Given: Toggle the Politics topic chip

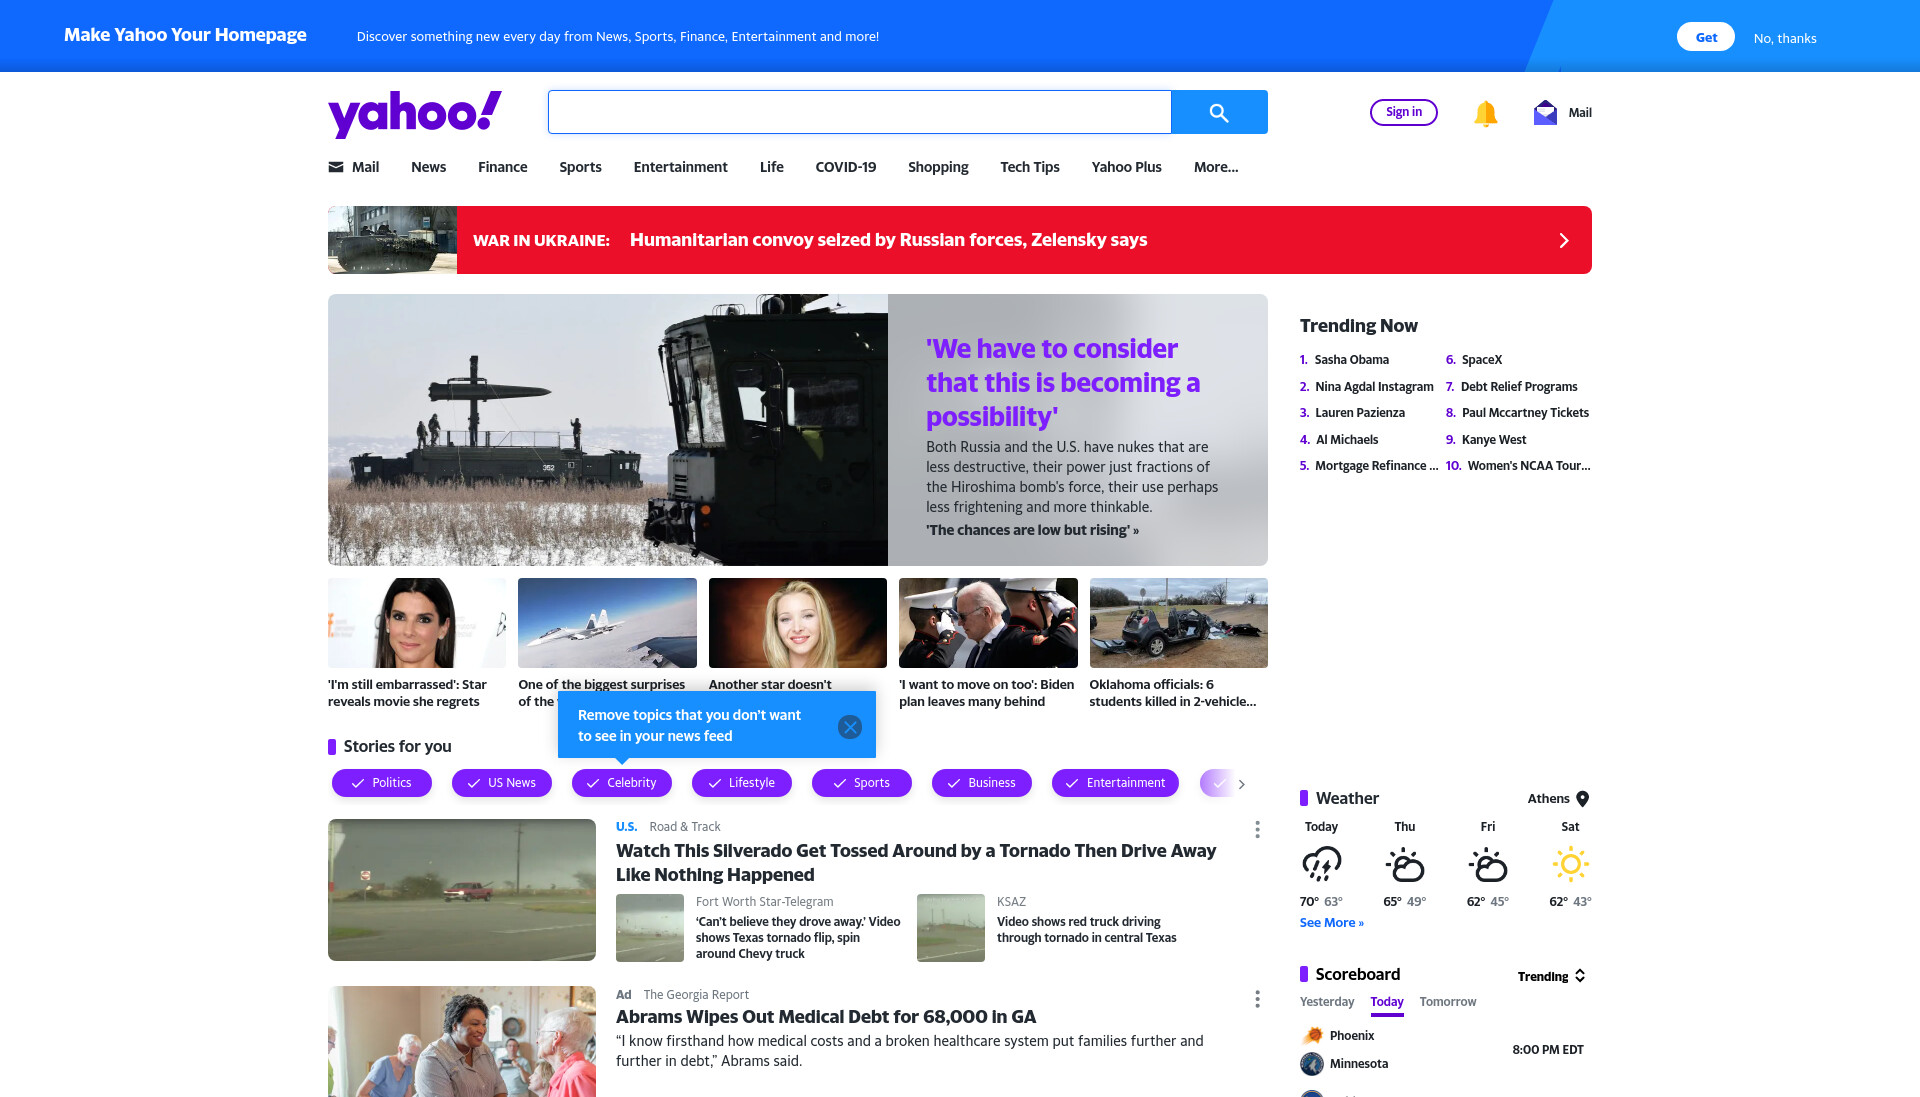Looking at the screenshot, I should 382,783.
